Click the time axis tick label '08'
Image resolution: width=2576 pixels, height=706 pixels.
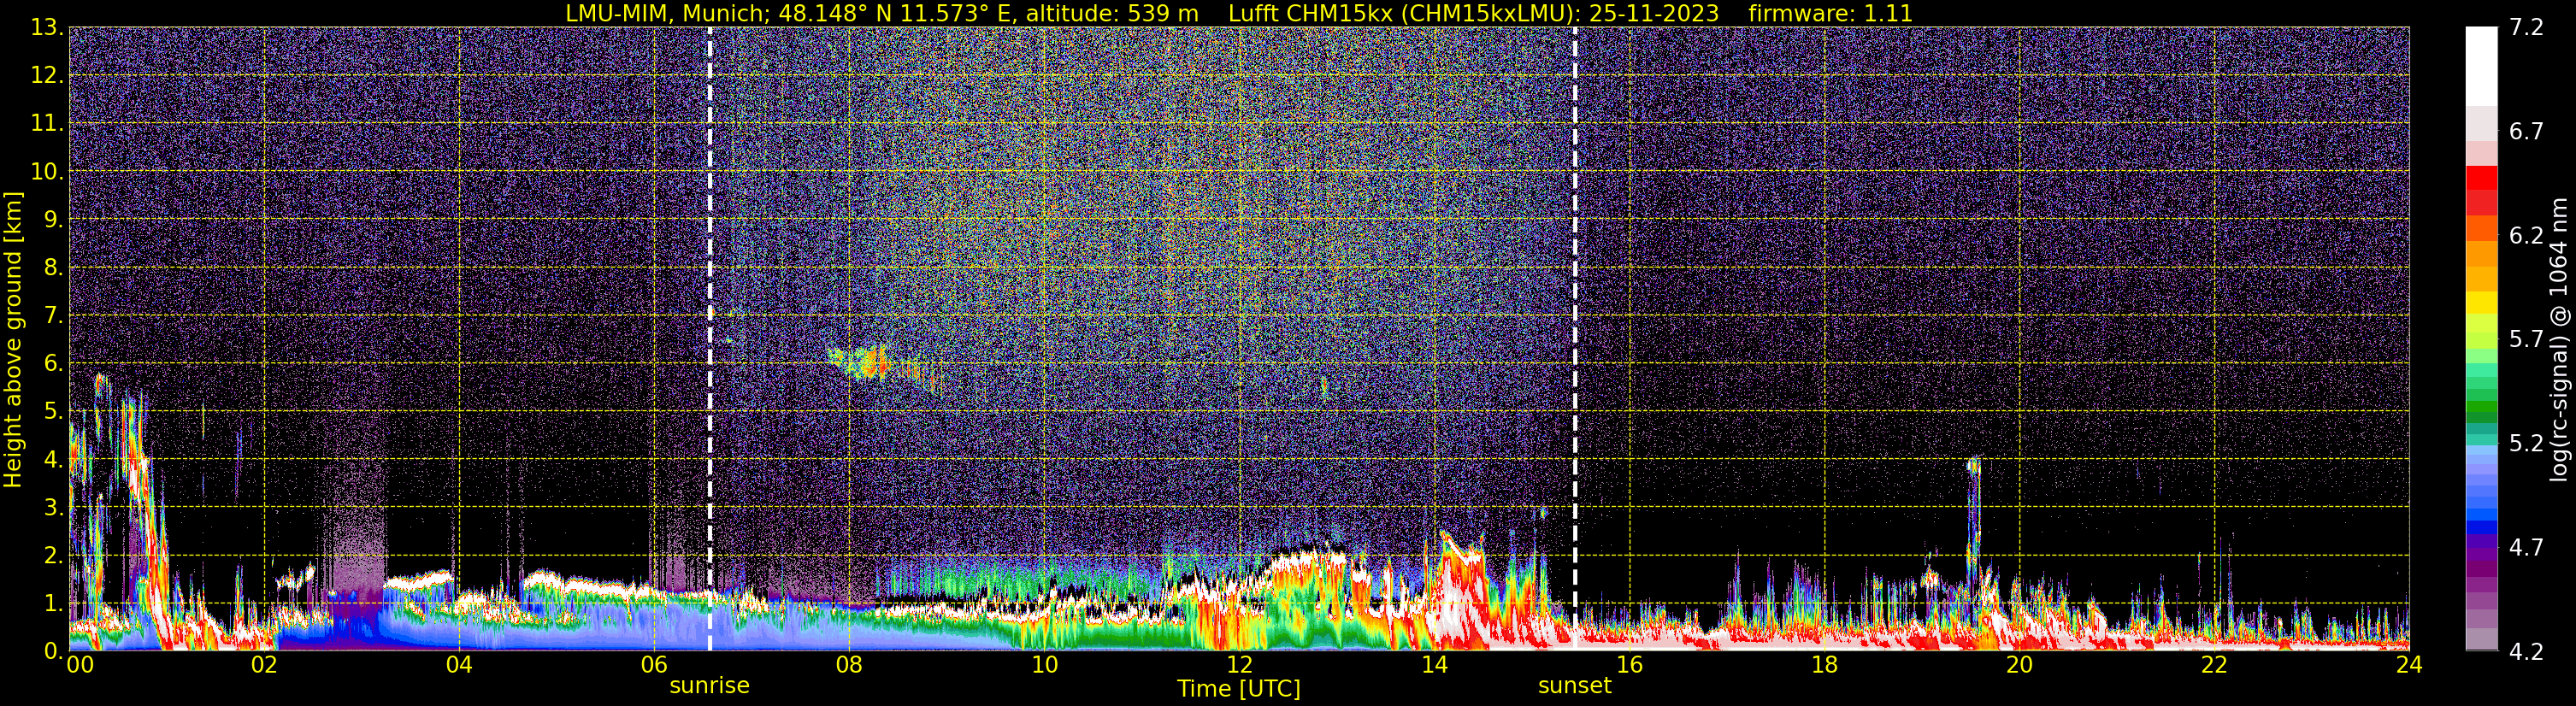[x=849, y=665]
